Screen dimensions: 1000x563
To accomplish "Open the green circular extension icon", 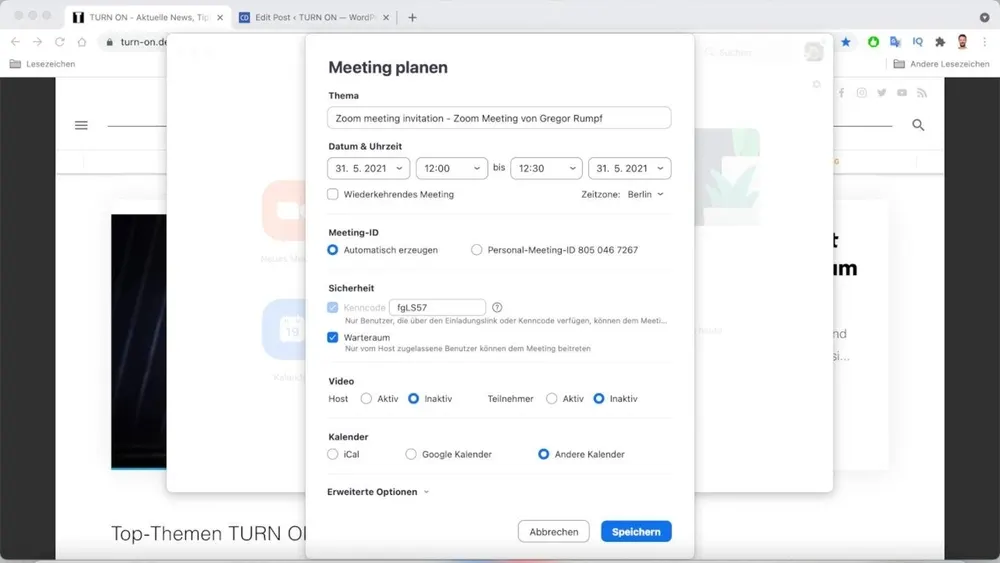I will (873, 42).
